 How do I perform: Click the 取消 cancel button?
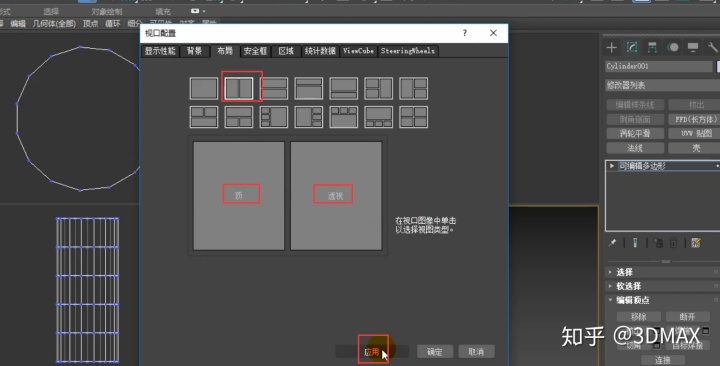point(476,352)
